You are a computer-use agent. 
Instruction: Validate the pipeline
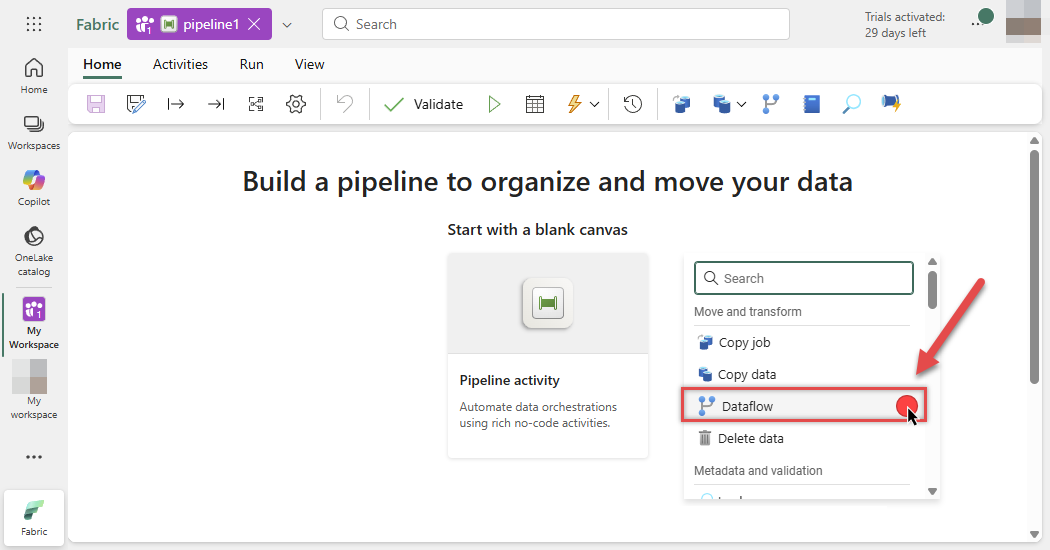point(423,105)
